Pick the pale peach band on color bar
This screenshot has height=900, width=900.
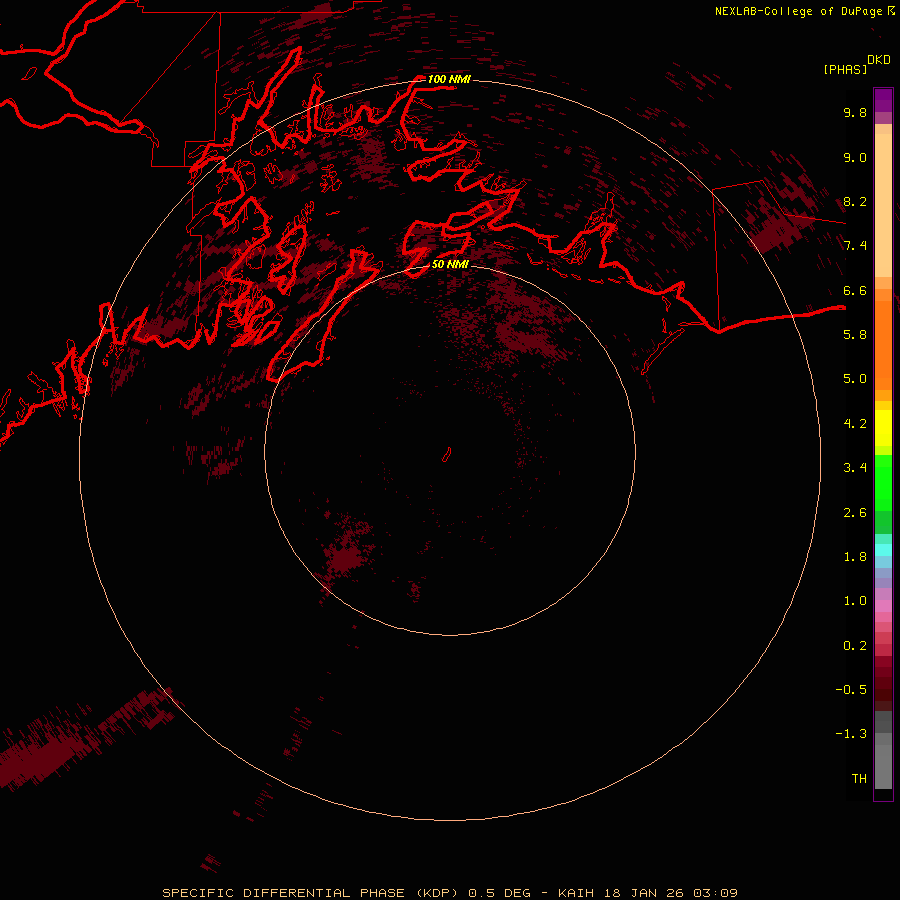(883, 205)
